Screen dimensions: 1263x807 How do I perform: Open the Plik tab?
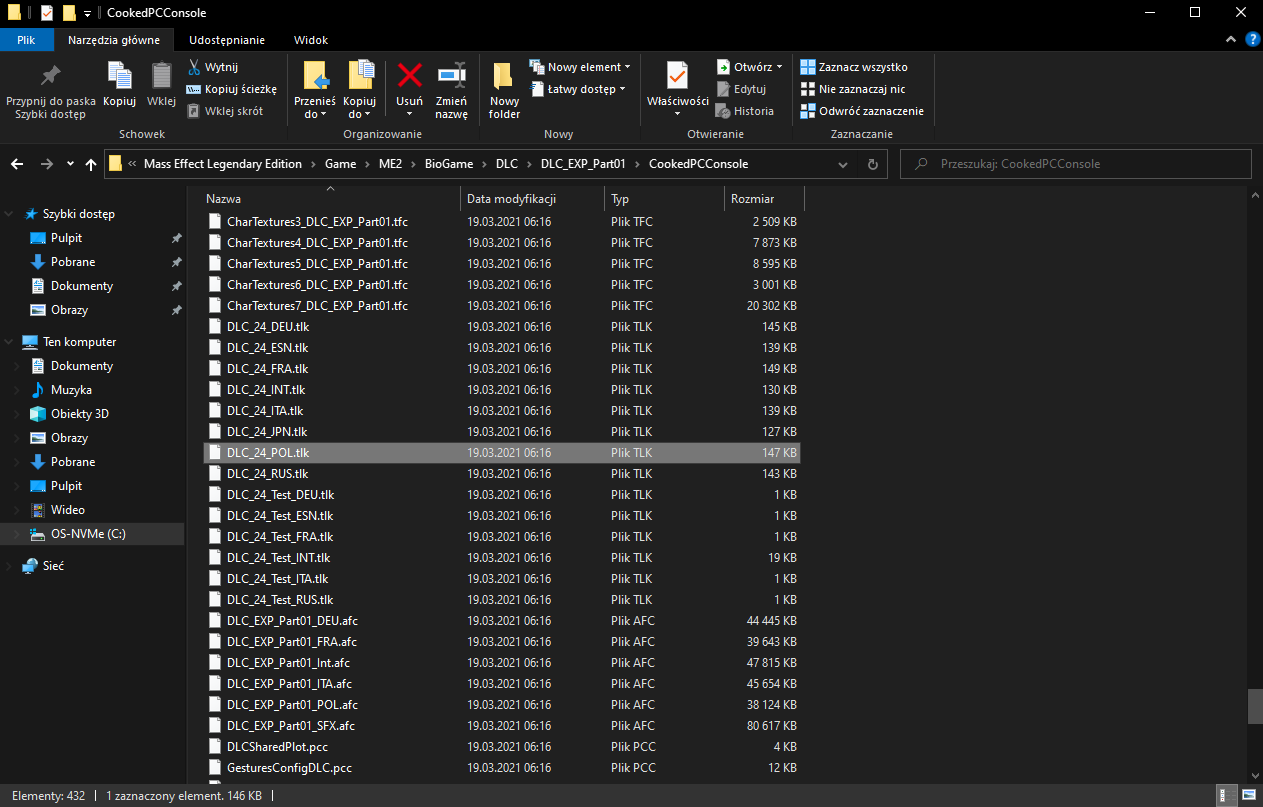(x=27, y=40)
